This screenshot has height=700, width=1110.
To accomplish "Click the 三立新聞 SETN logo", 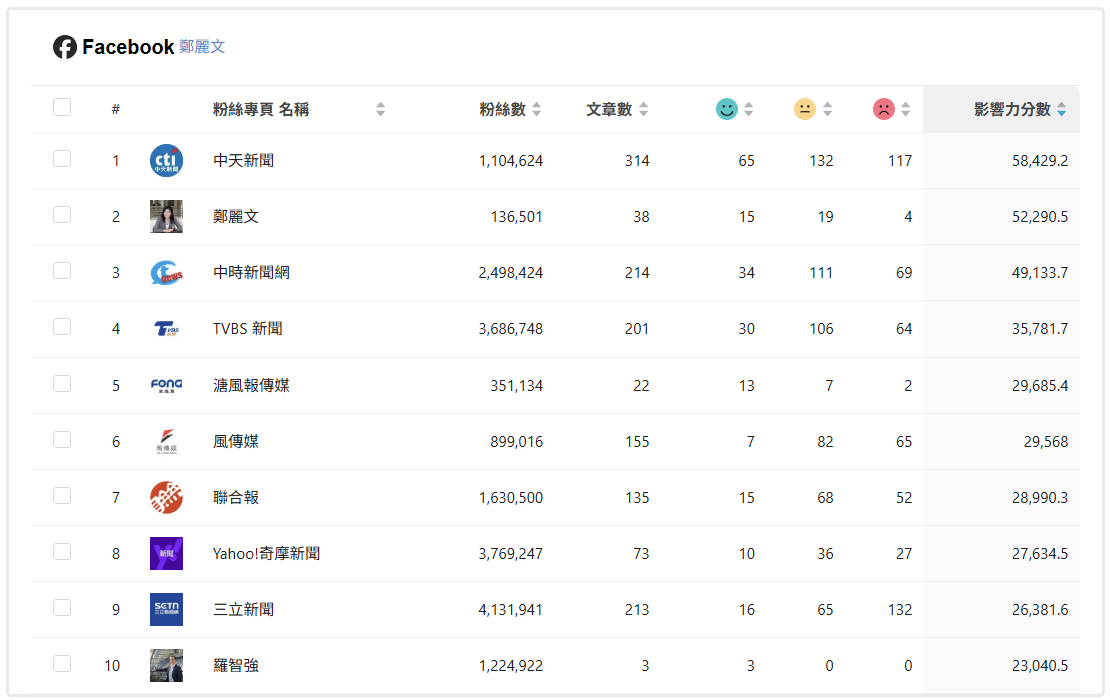I will pyautogui.click(x=166, y=609).
